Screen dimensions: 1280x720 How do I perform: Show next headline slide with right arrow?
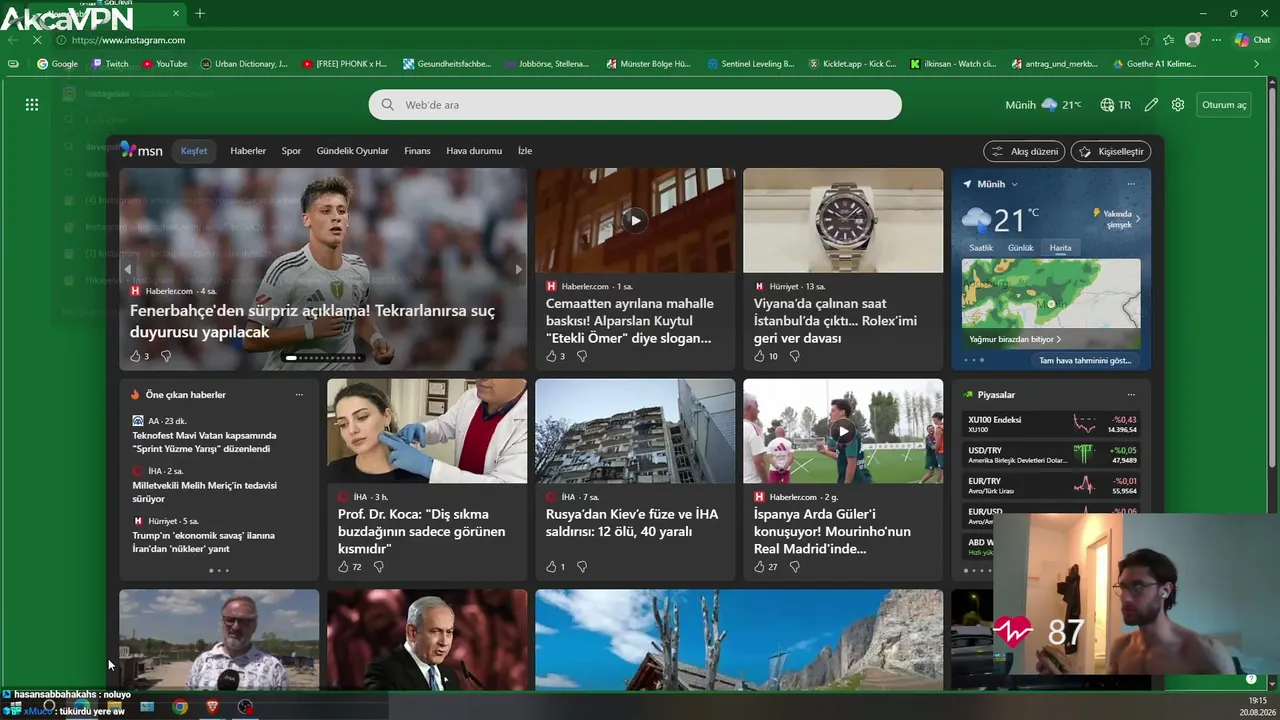click(518, 269)
